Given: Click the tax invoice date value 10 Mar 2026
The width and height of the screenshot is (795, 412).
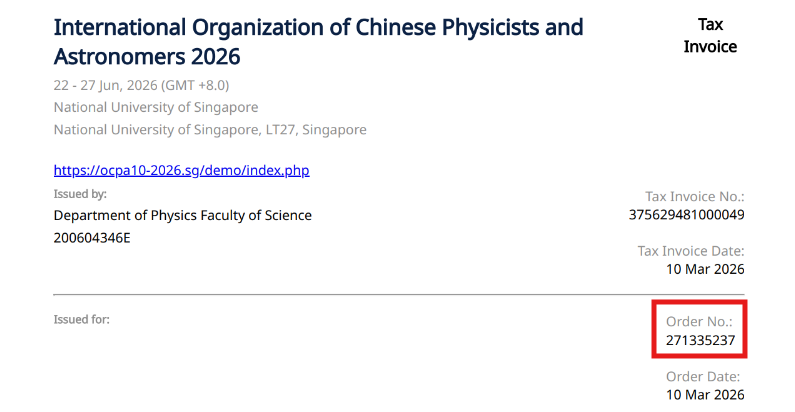Looking at the screenshot, I should (705, 269).
